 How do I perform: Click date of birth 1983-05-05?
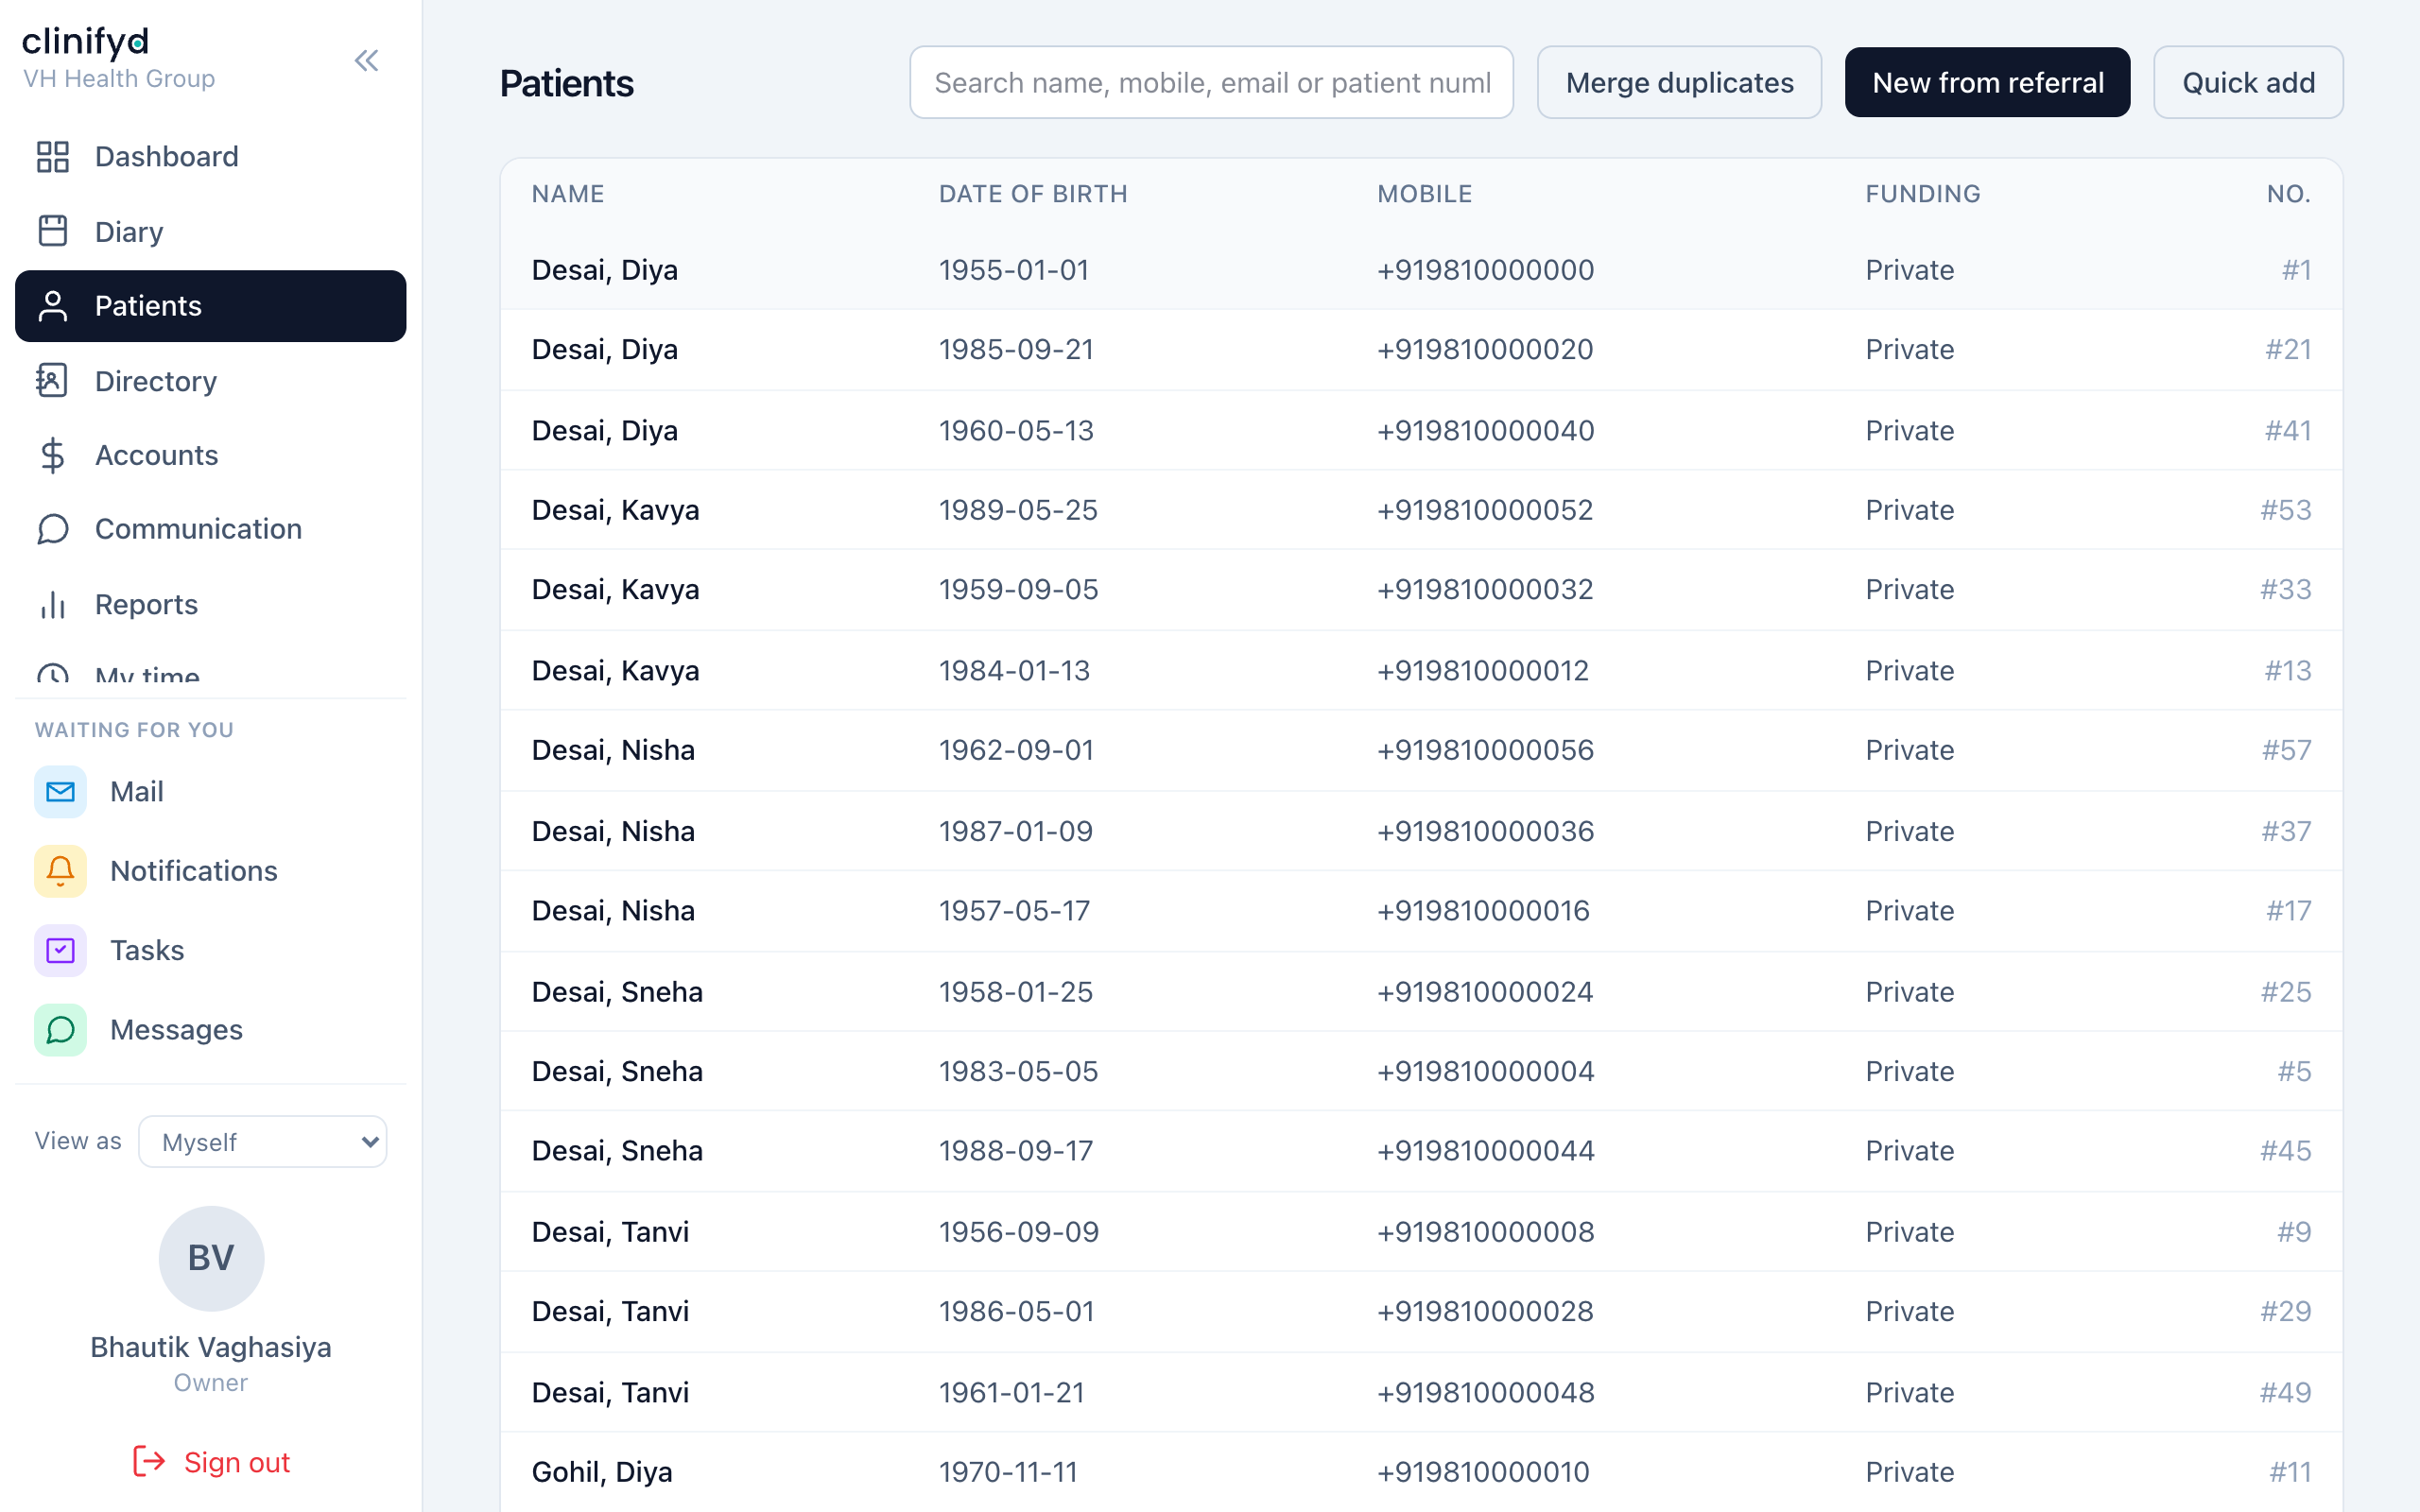click(1018, 1071)
